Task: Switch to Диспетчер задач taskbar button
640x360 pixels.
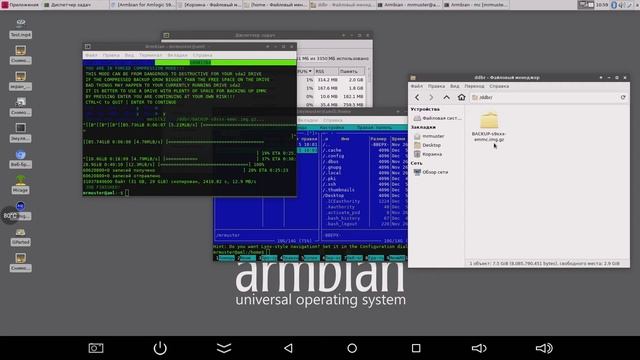Action: pyautogui.click(x=76, y=5)
